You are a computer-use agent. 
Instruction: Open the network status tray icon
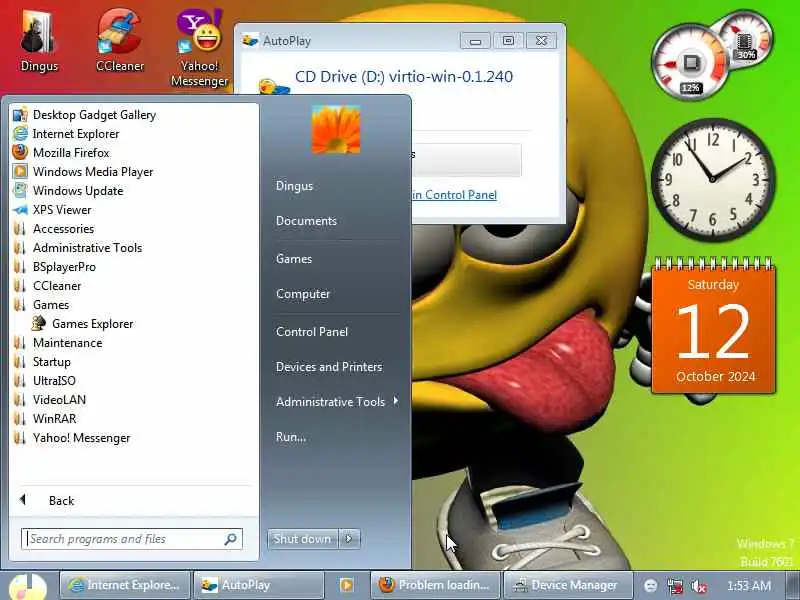tap(675, 586)
